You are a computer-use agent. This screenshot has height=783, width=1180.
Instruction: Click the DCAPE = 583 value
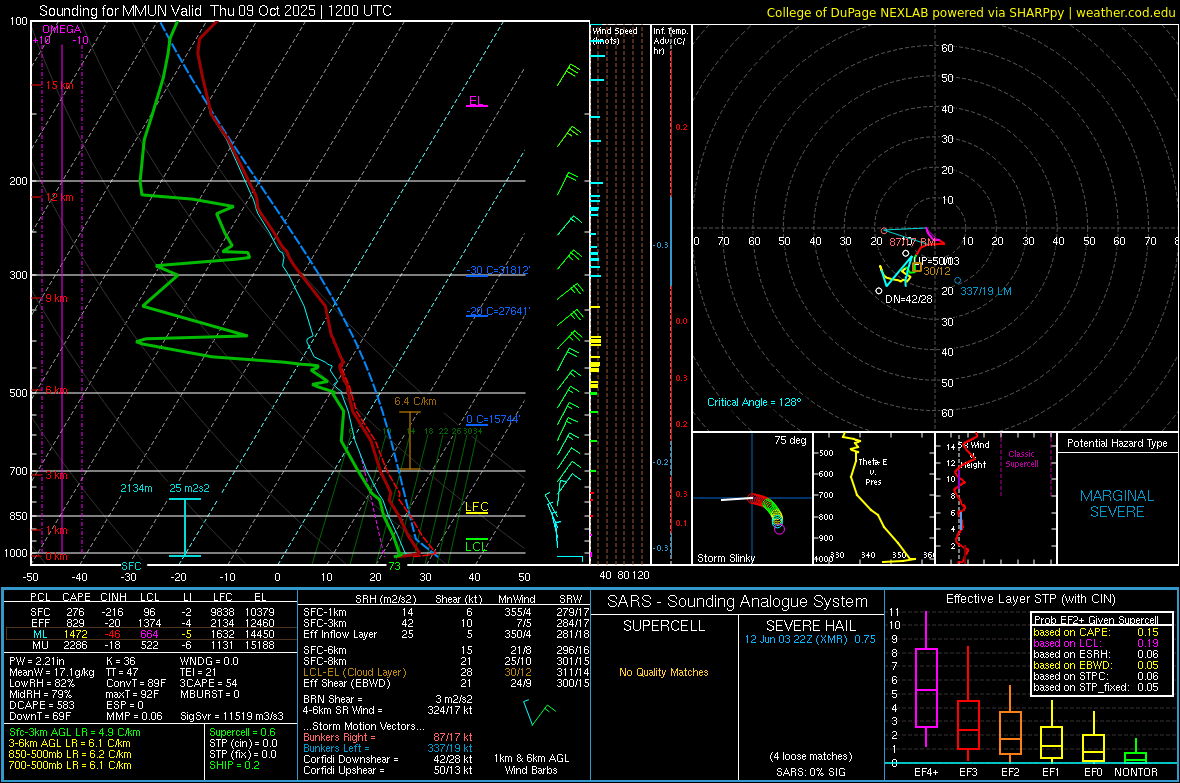(x=41, y=705)
